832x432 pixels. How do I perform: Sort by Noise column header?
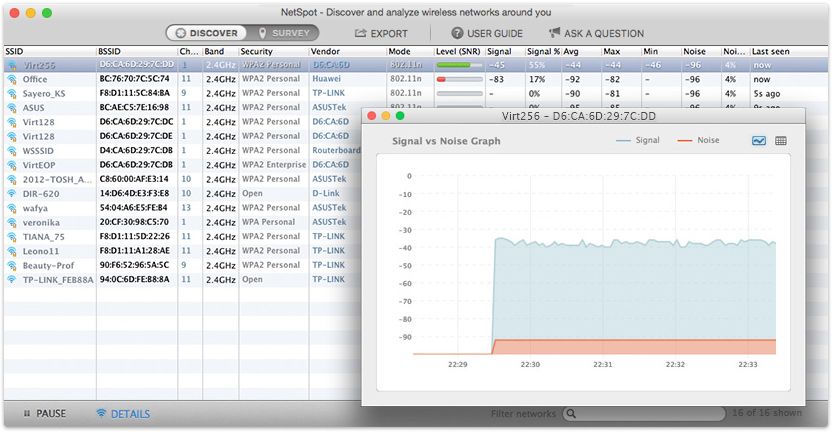coord(694,51)
